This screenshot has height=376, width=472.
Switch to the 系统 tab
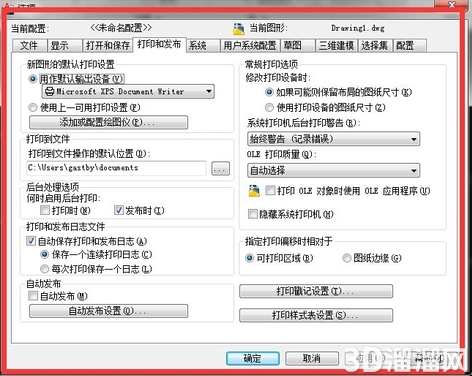[x=203, y=46]
